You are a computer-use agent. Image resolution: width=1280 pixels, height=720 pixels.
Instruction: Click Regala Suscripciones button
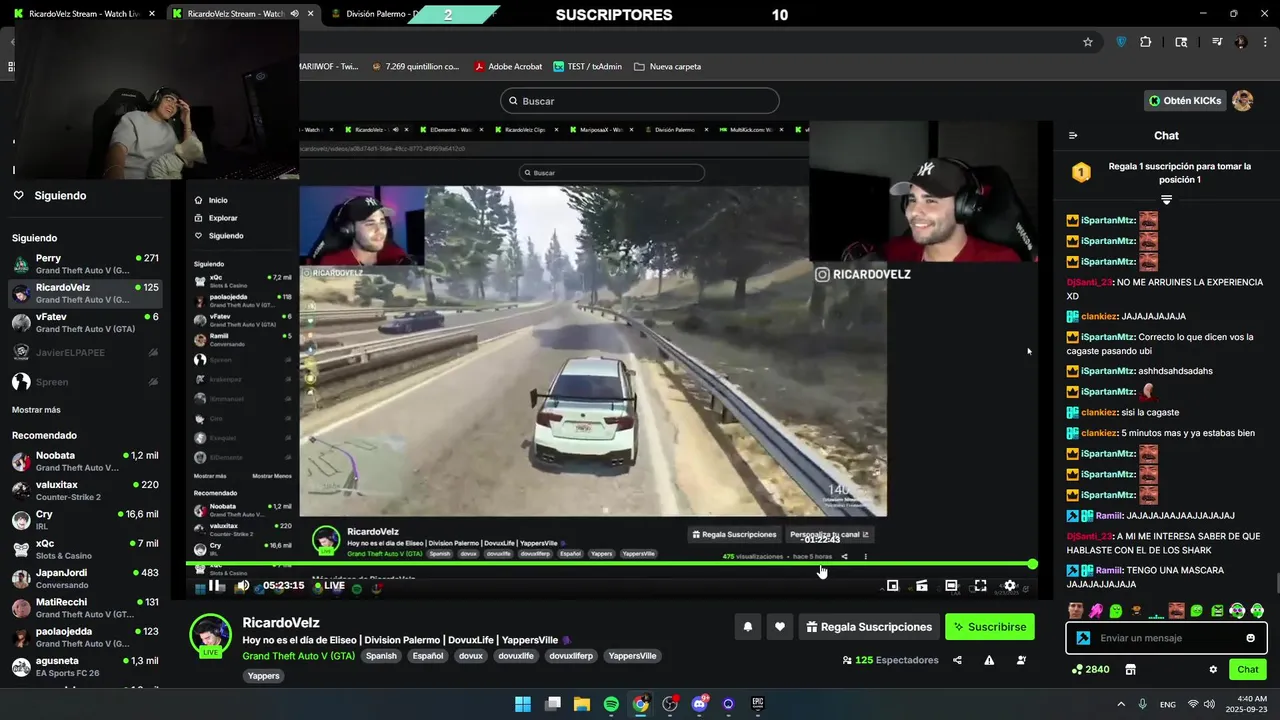tap(869, 627)
